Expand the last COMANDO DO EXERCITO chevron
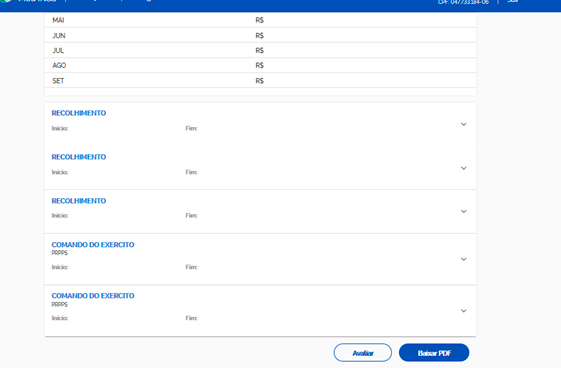561x368 pixels. click(463, 311)
